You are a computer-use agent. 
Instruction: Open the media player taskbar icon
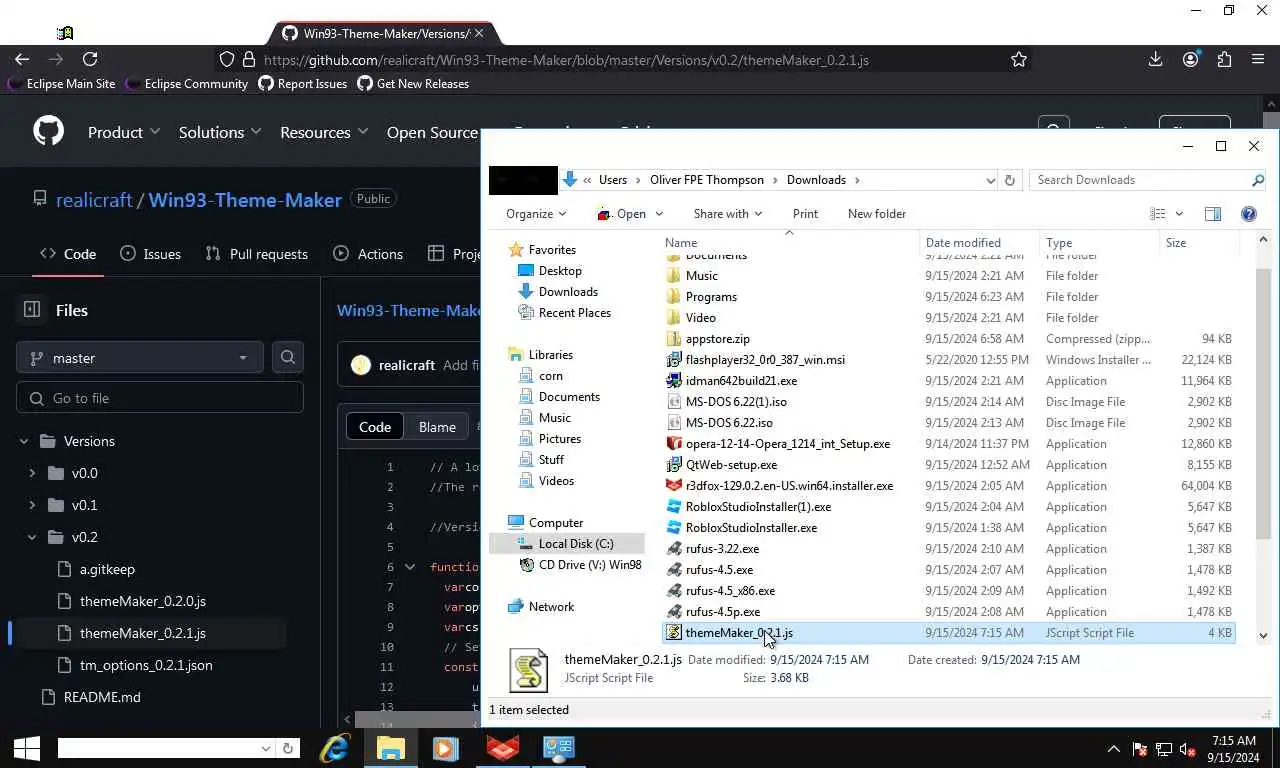446,748
